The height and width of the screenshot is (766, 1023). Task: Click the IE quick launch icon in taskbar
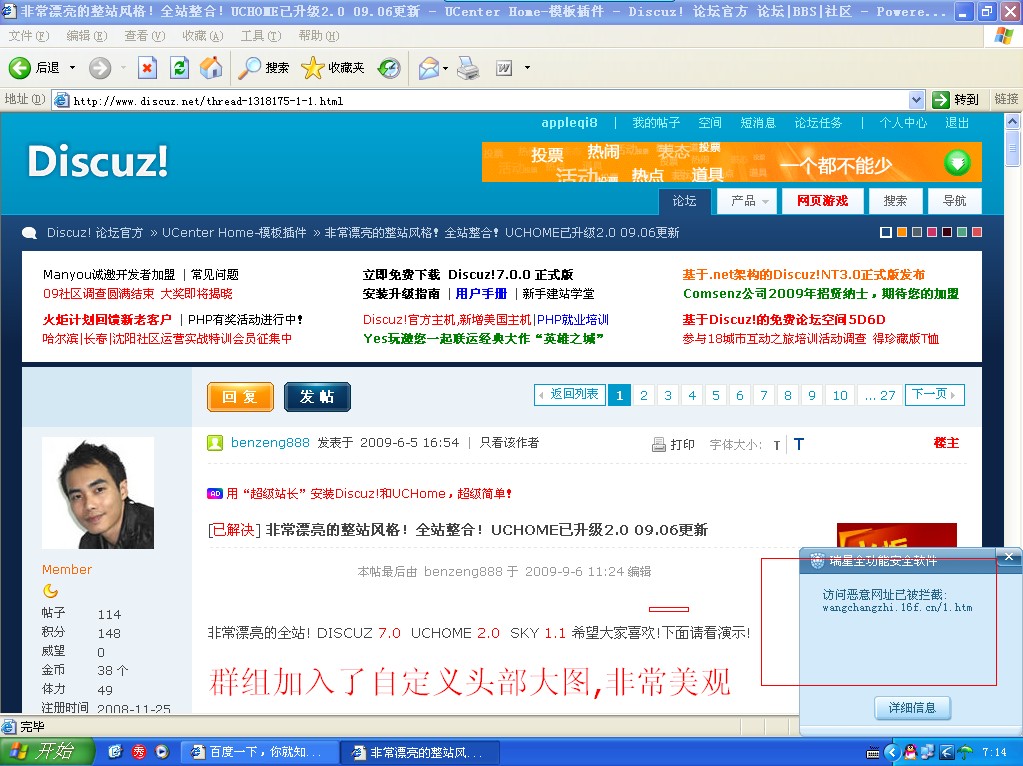(x=115, y=752)
